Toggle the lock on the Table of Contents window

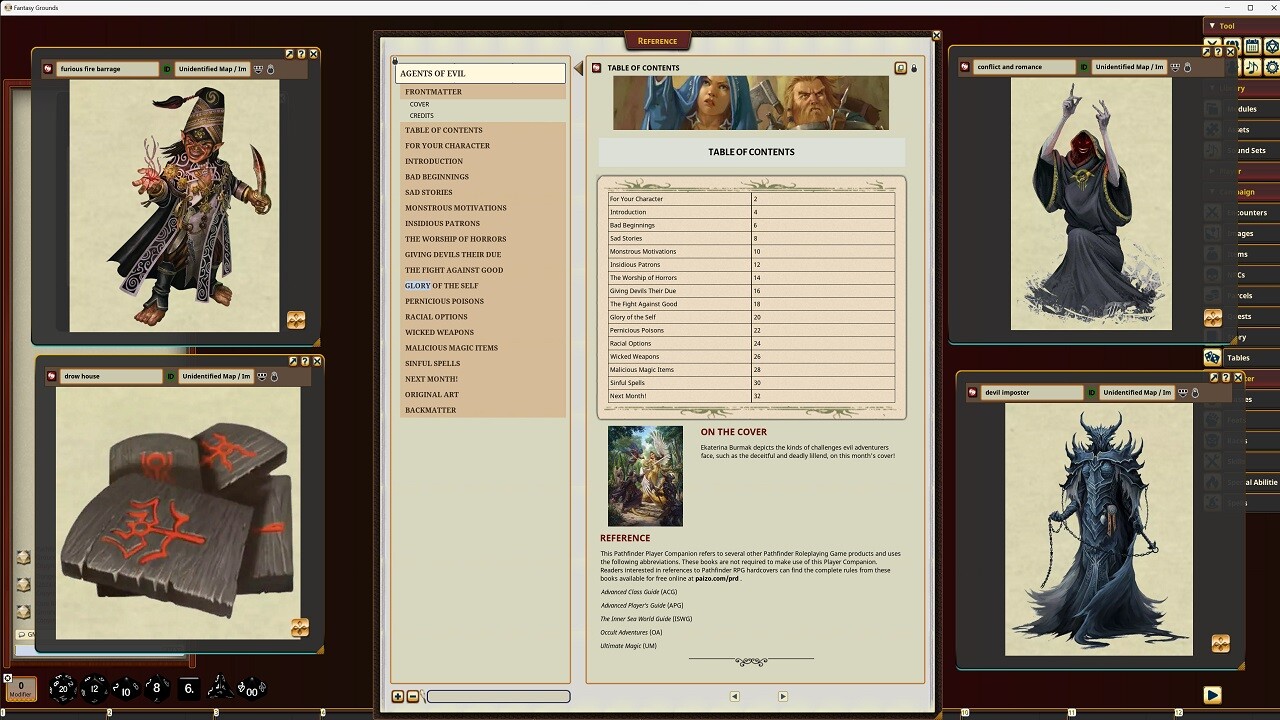(x=913, y=67)
